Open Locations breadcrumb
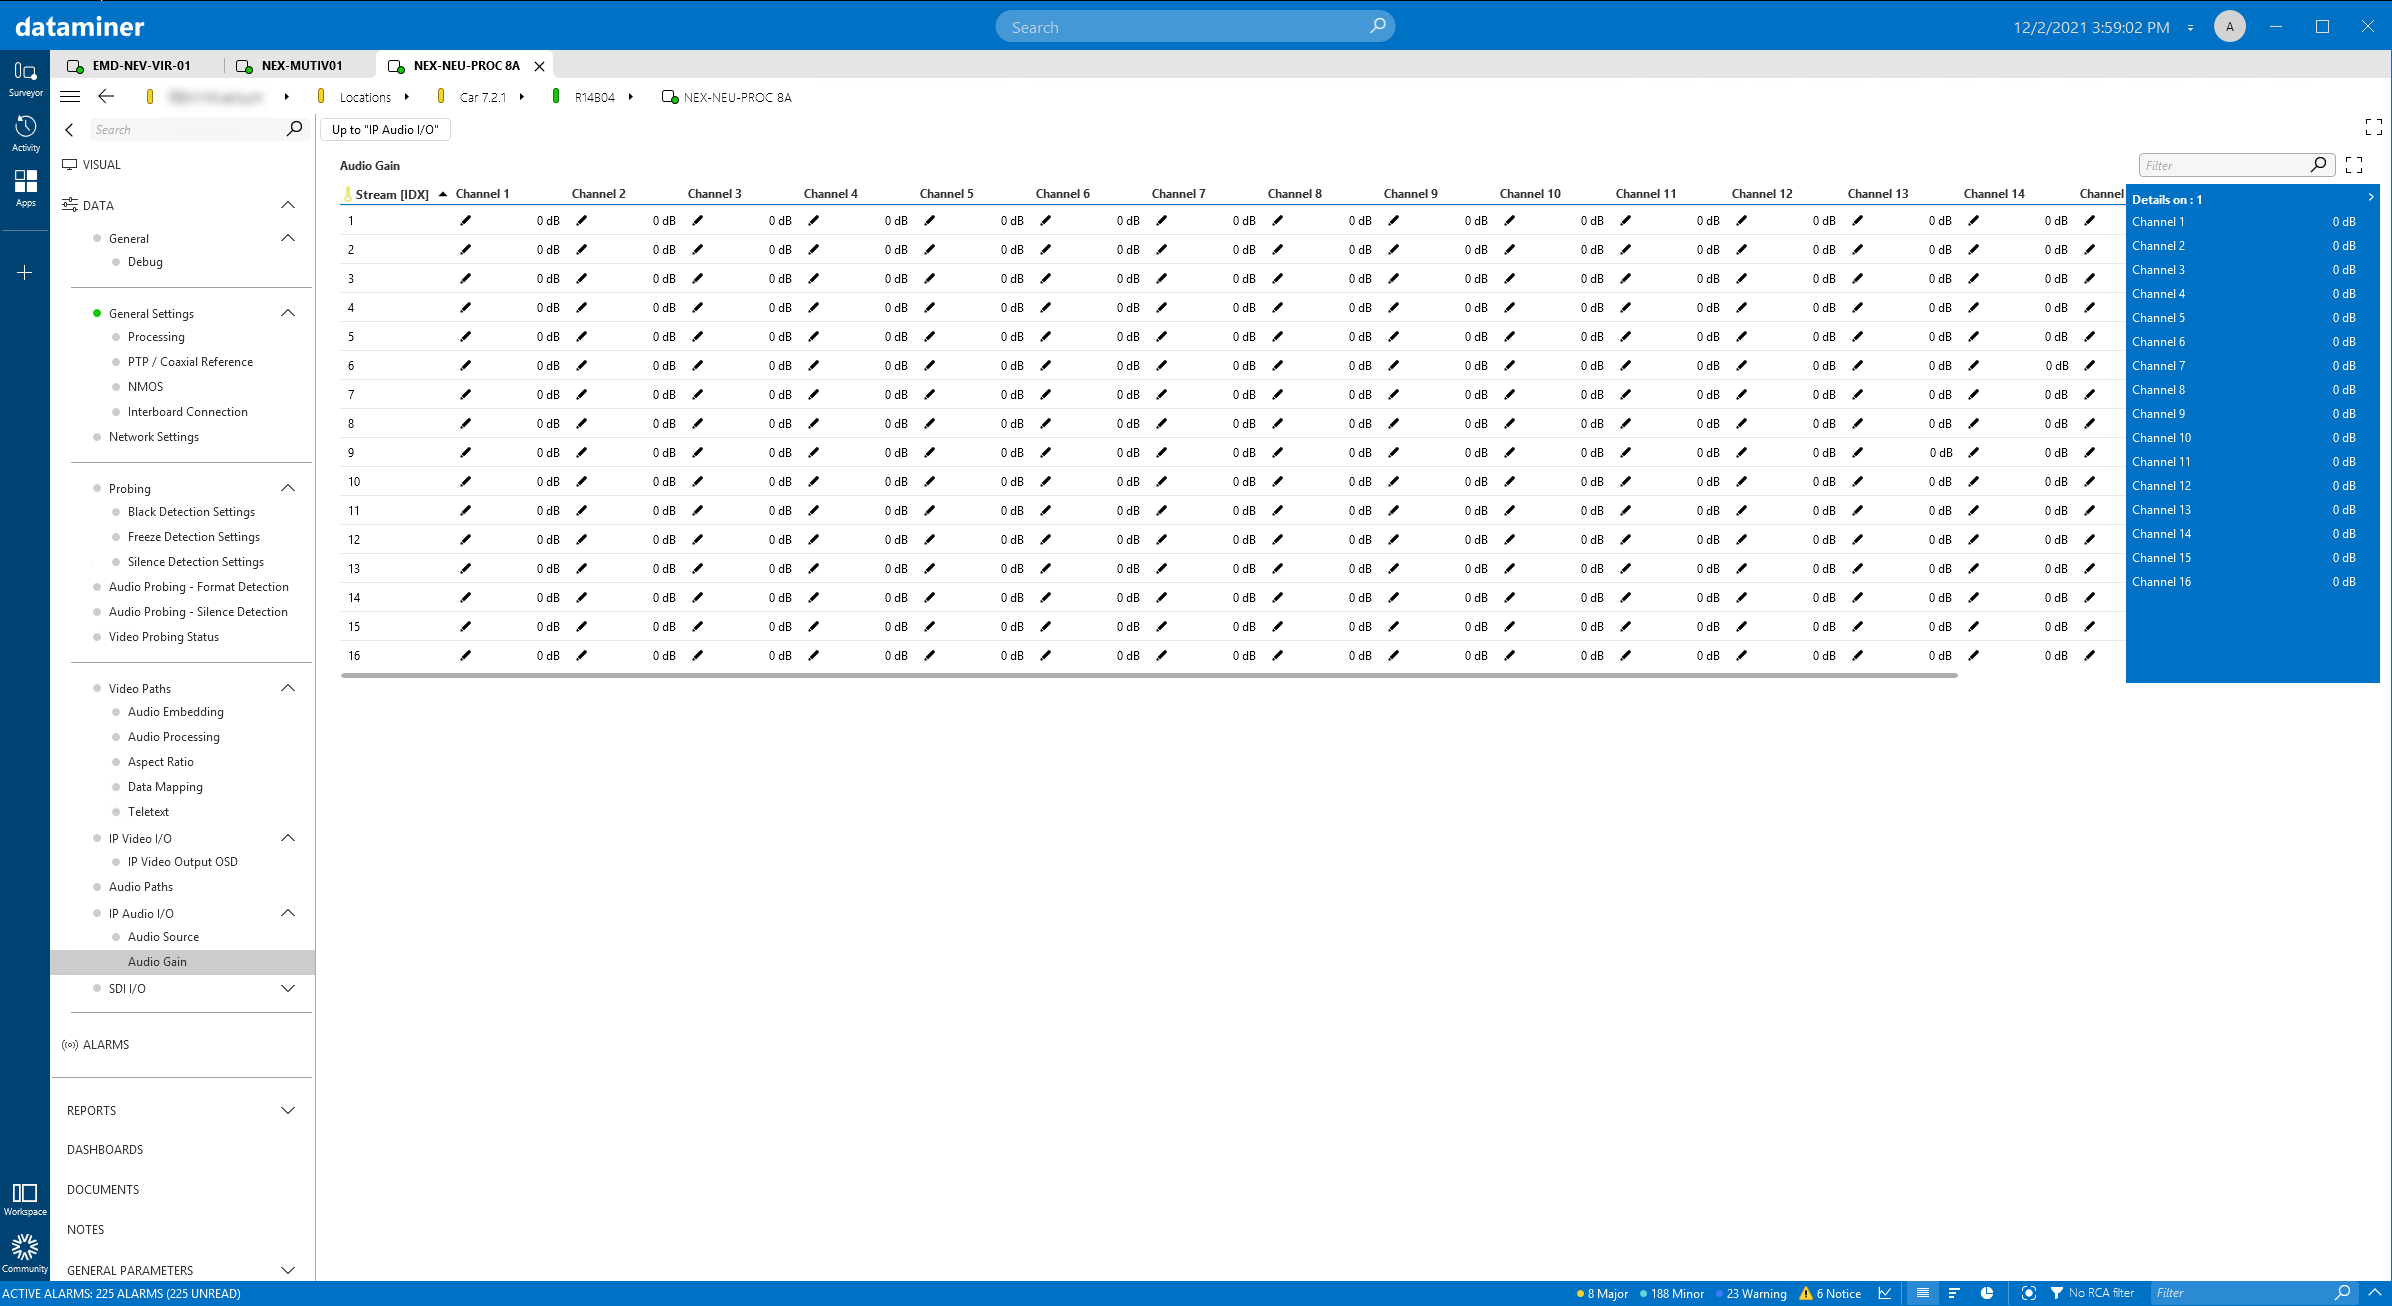This screenshot has width=2392, height=1306. [x=364, y=97]
